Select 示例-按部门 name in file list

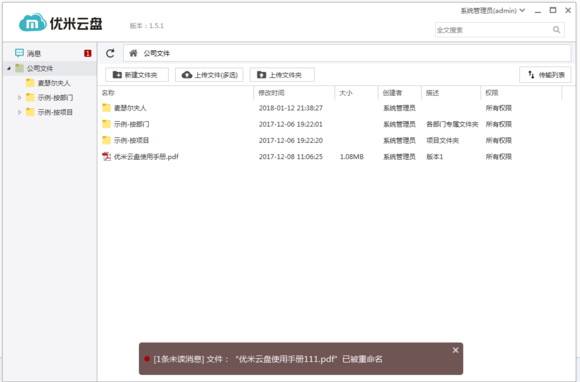tap(131, 124)
